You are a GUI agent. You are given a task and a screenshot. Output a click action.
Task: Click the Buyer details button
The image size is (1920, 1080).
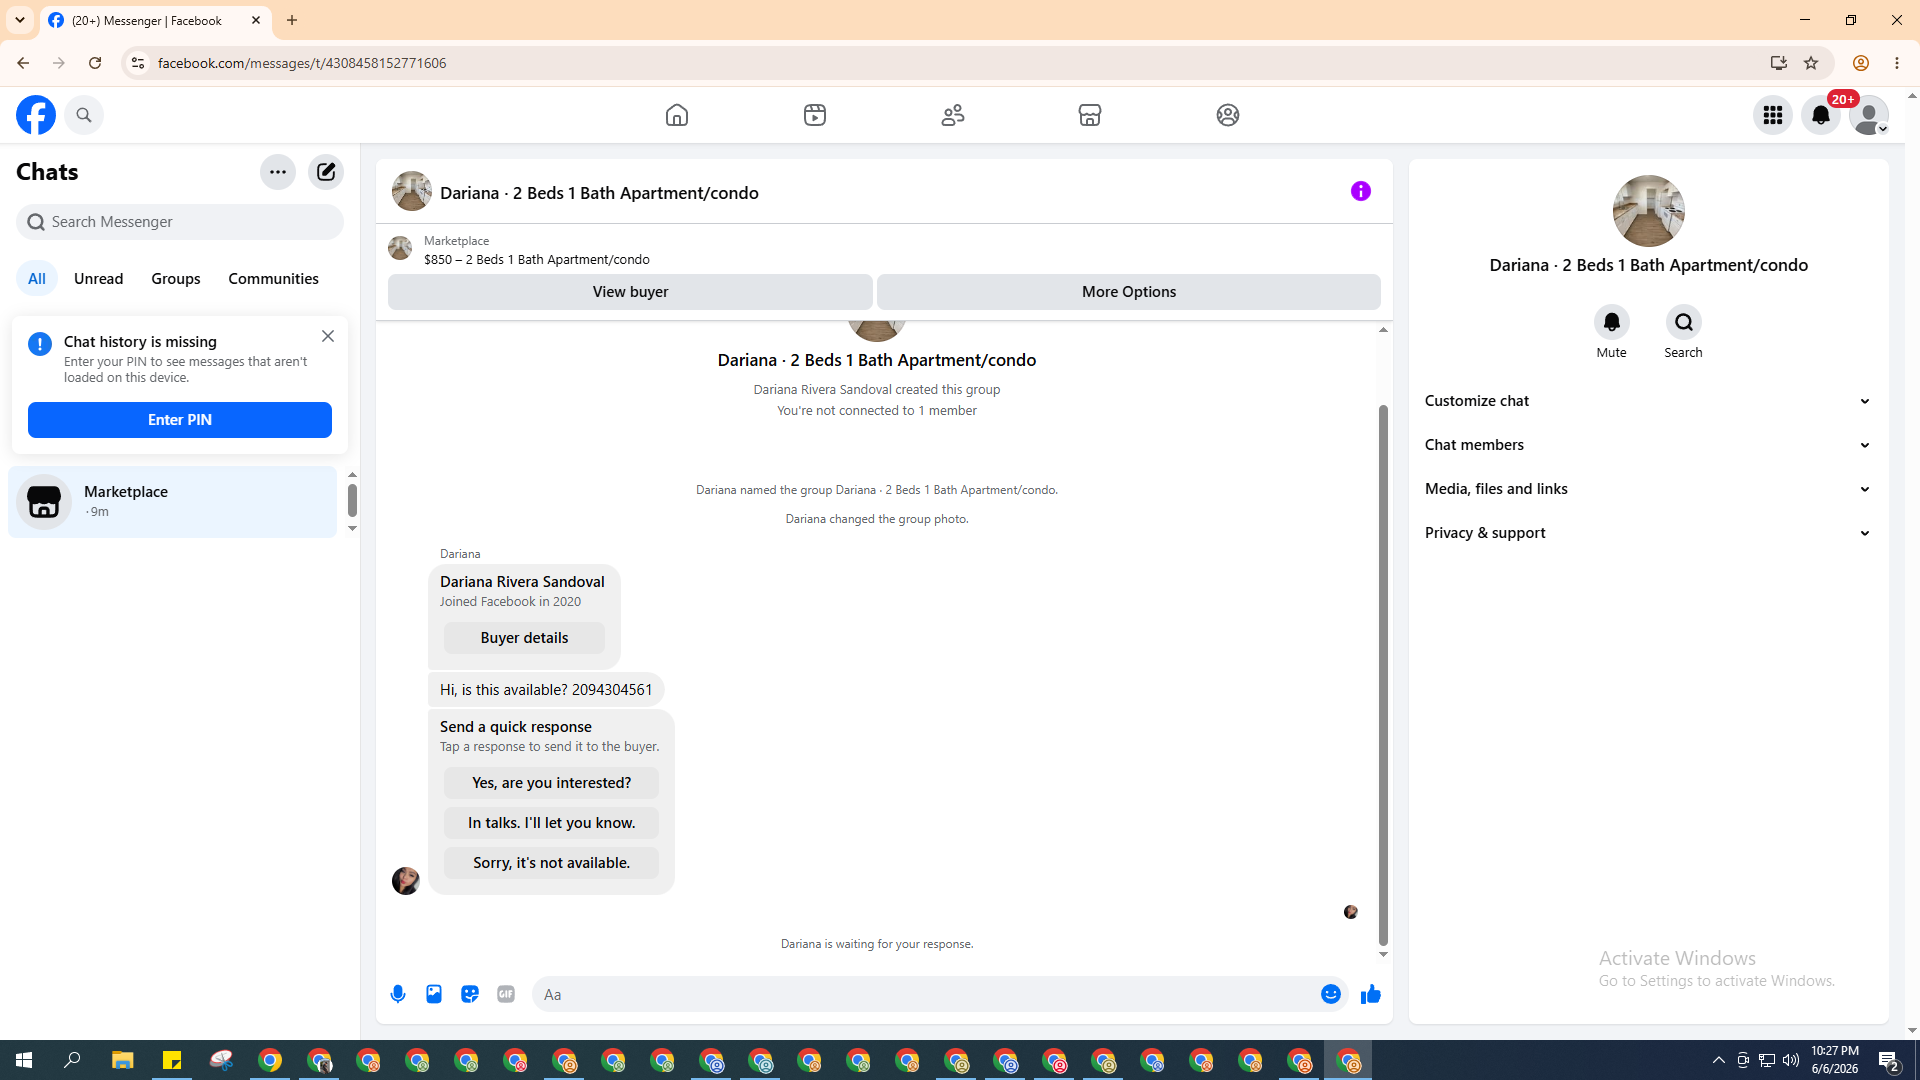pos(524,638)
